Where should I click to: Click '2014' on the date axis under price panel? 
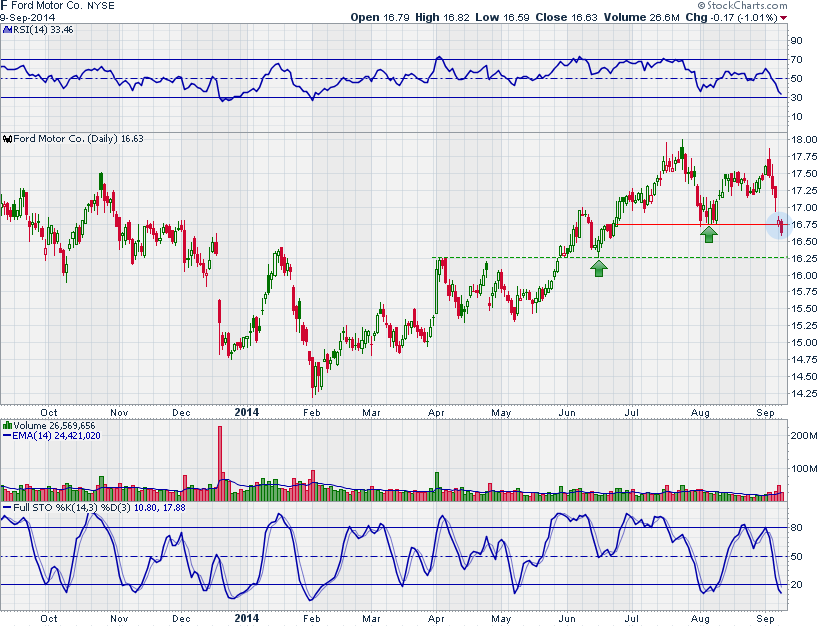coord(246,412)
